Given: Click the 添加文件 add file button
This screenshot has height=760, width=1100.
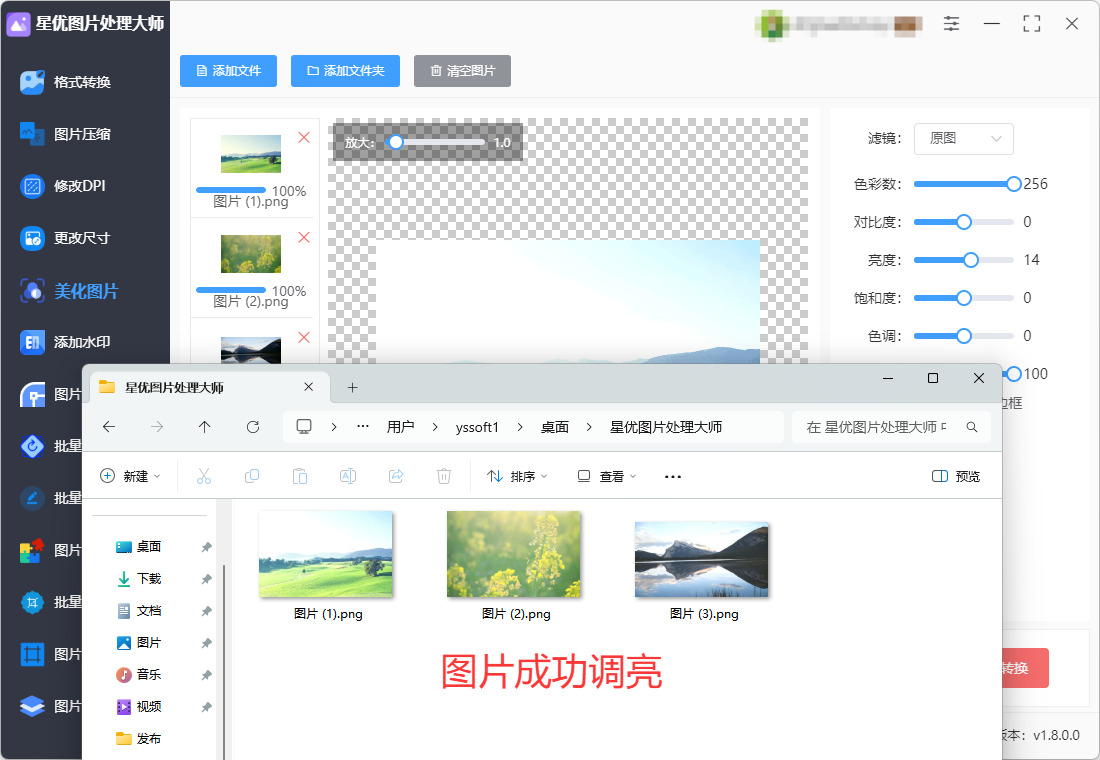Looking at the screenshot, I should coord(228,71).
